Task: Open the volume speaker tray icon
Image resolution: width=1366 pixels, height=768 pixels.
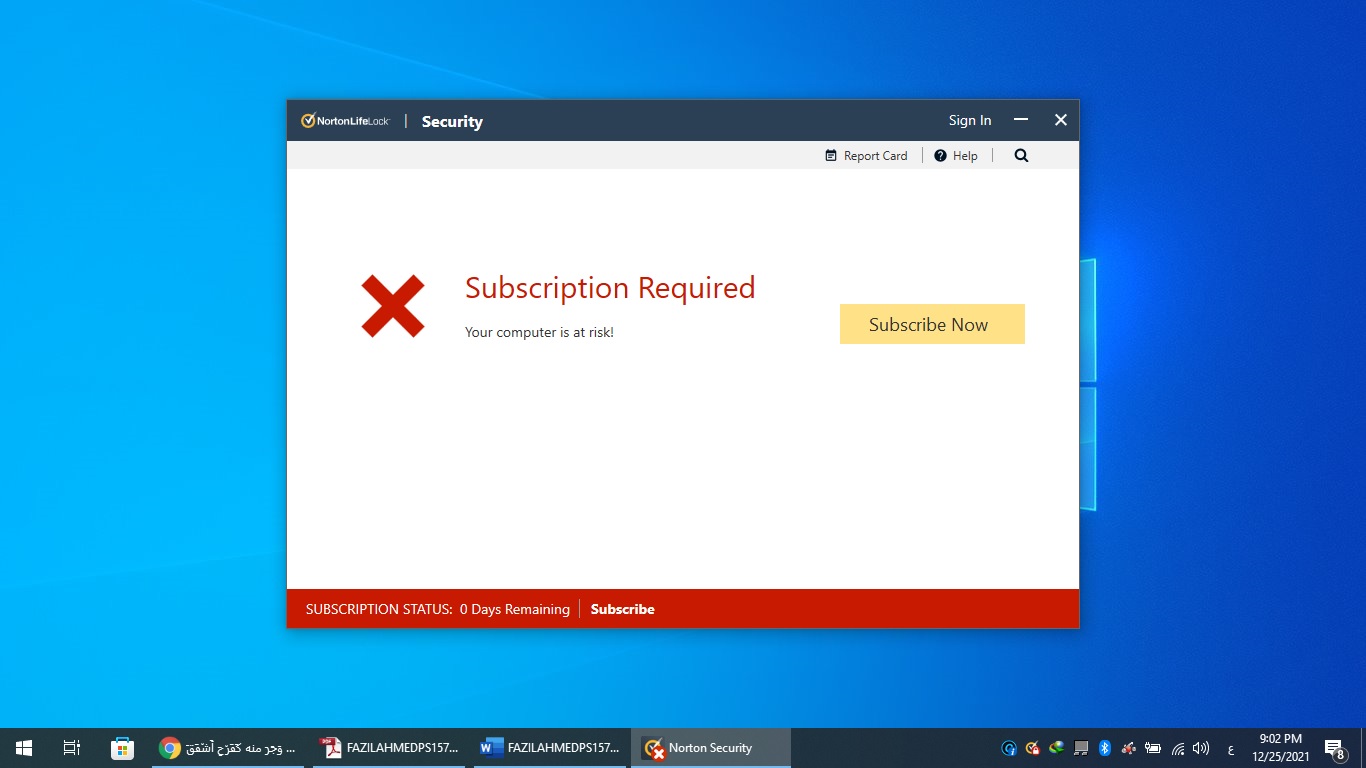Action: point(1201,748)
